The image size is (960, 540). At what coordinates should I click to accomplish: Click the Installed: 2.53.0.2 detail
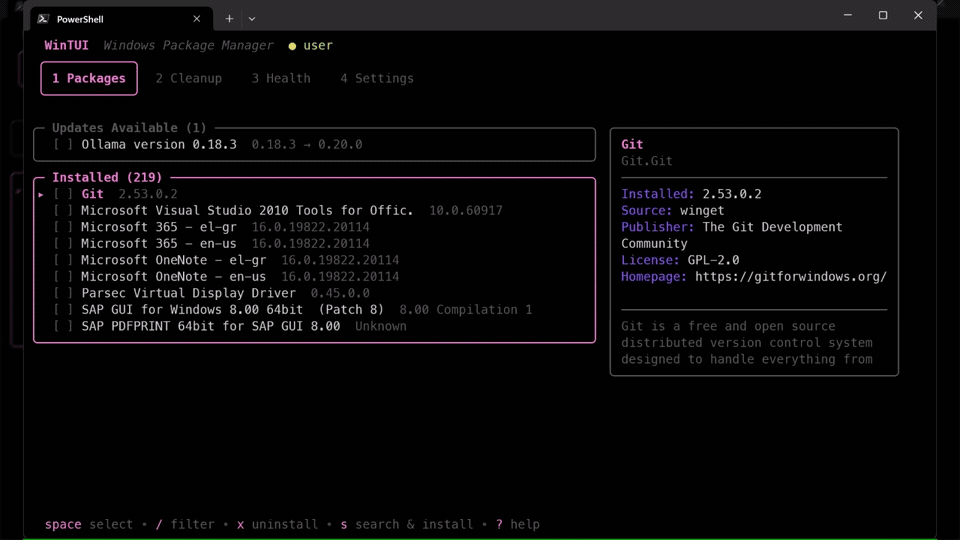coord(691,194)
